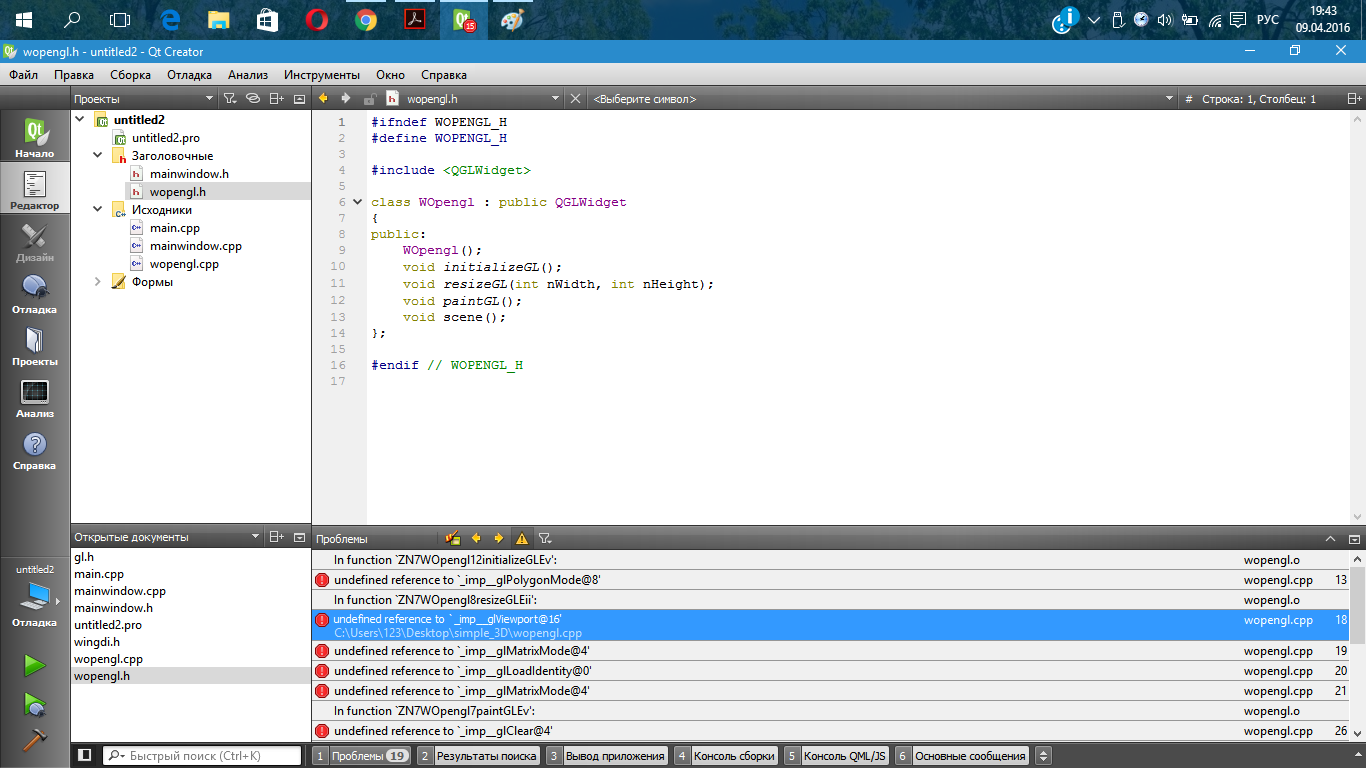Collapse the Заголовочные folder
This screenshot has height=770, width=1371.
pos(97,156)
